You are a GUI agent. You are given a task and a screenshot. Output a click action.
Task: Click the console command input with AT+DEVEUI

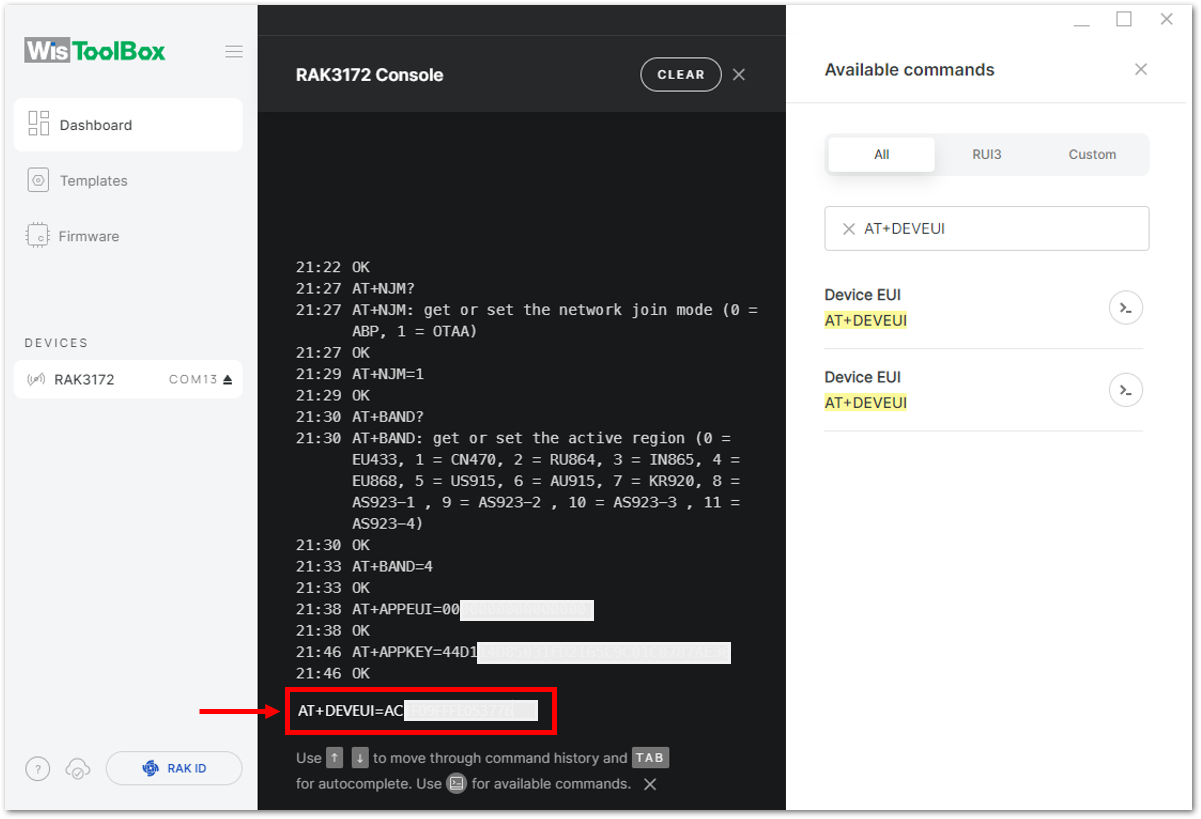[x=420, y=711]
